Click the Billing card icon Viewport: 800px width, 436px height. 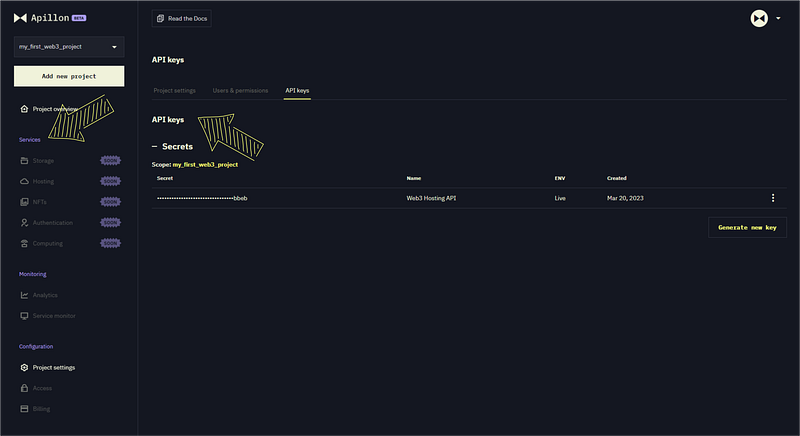pyautogui.click(x=24, y=409)
